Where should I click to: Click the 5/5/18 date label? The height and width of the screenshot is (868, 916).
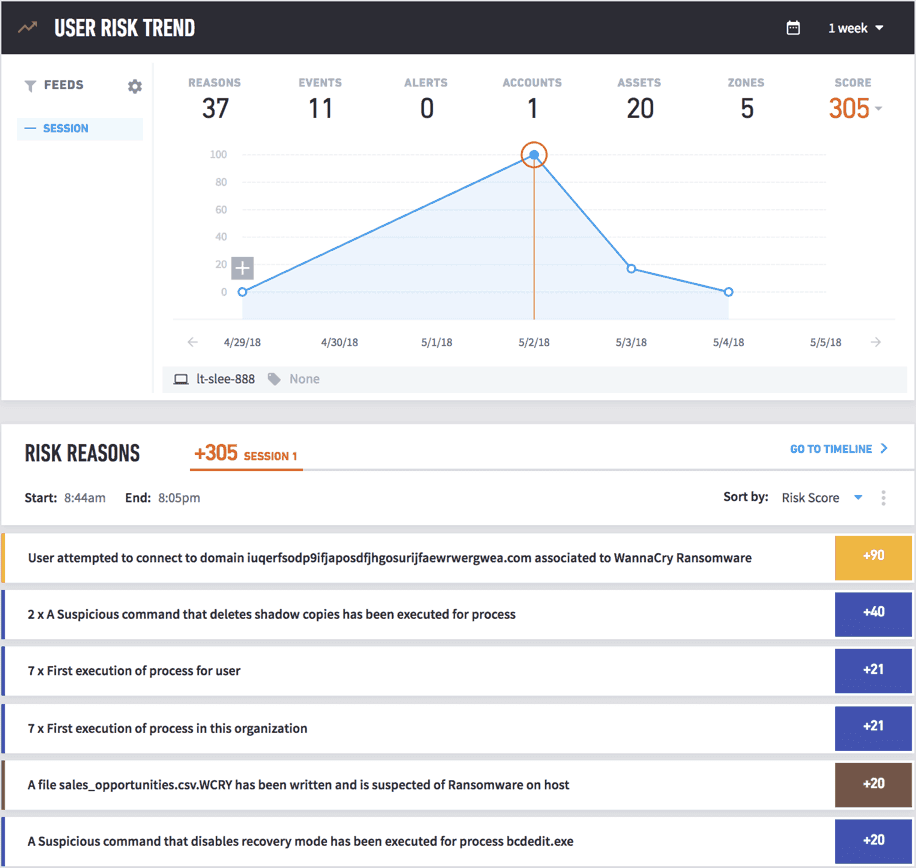[825, 342]
